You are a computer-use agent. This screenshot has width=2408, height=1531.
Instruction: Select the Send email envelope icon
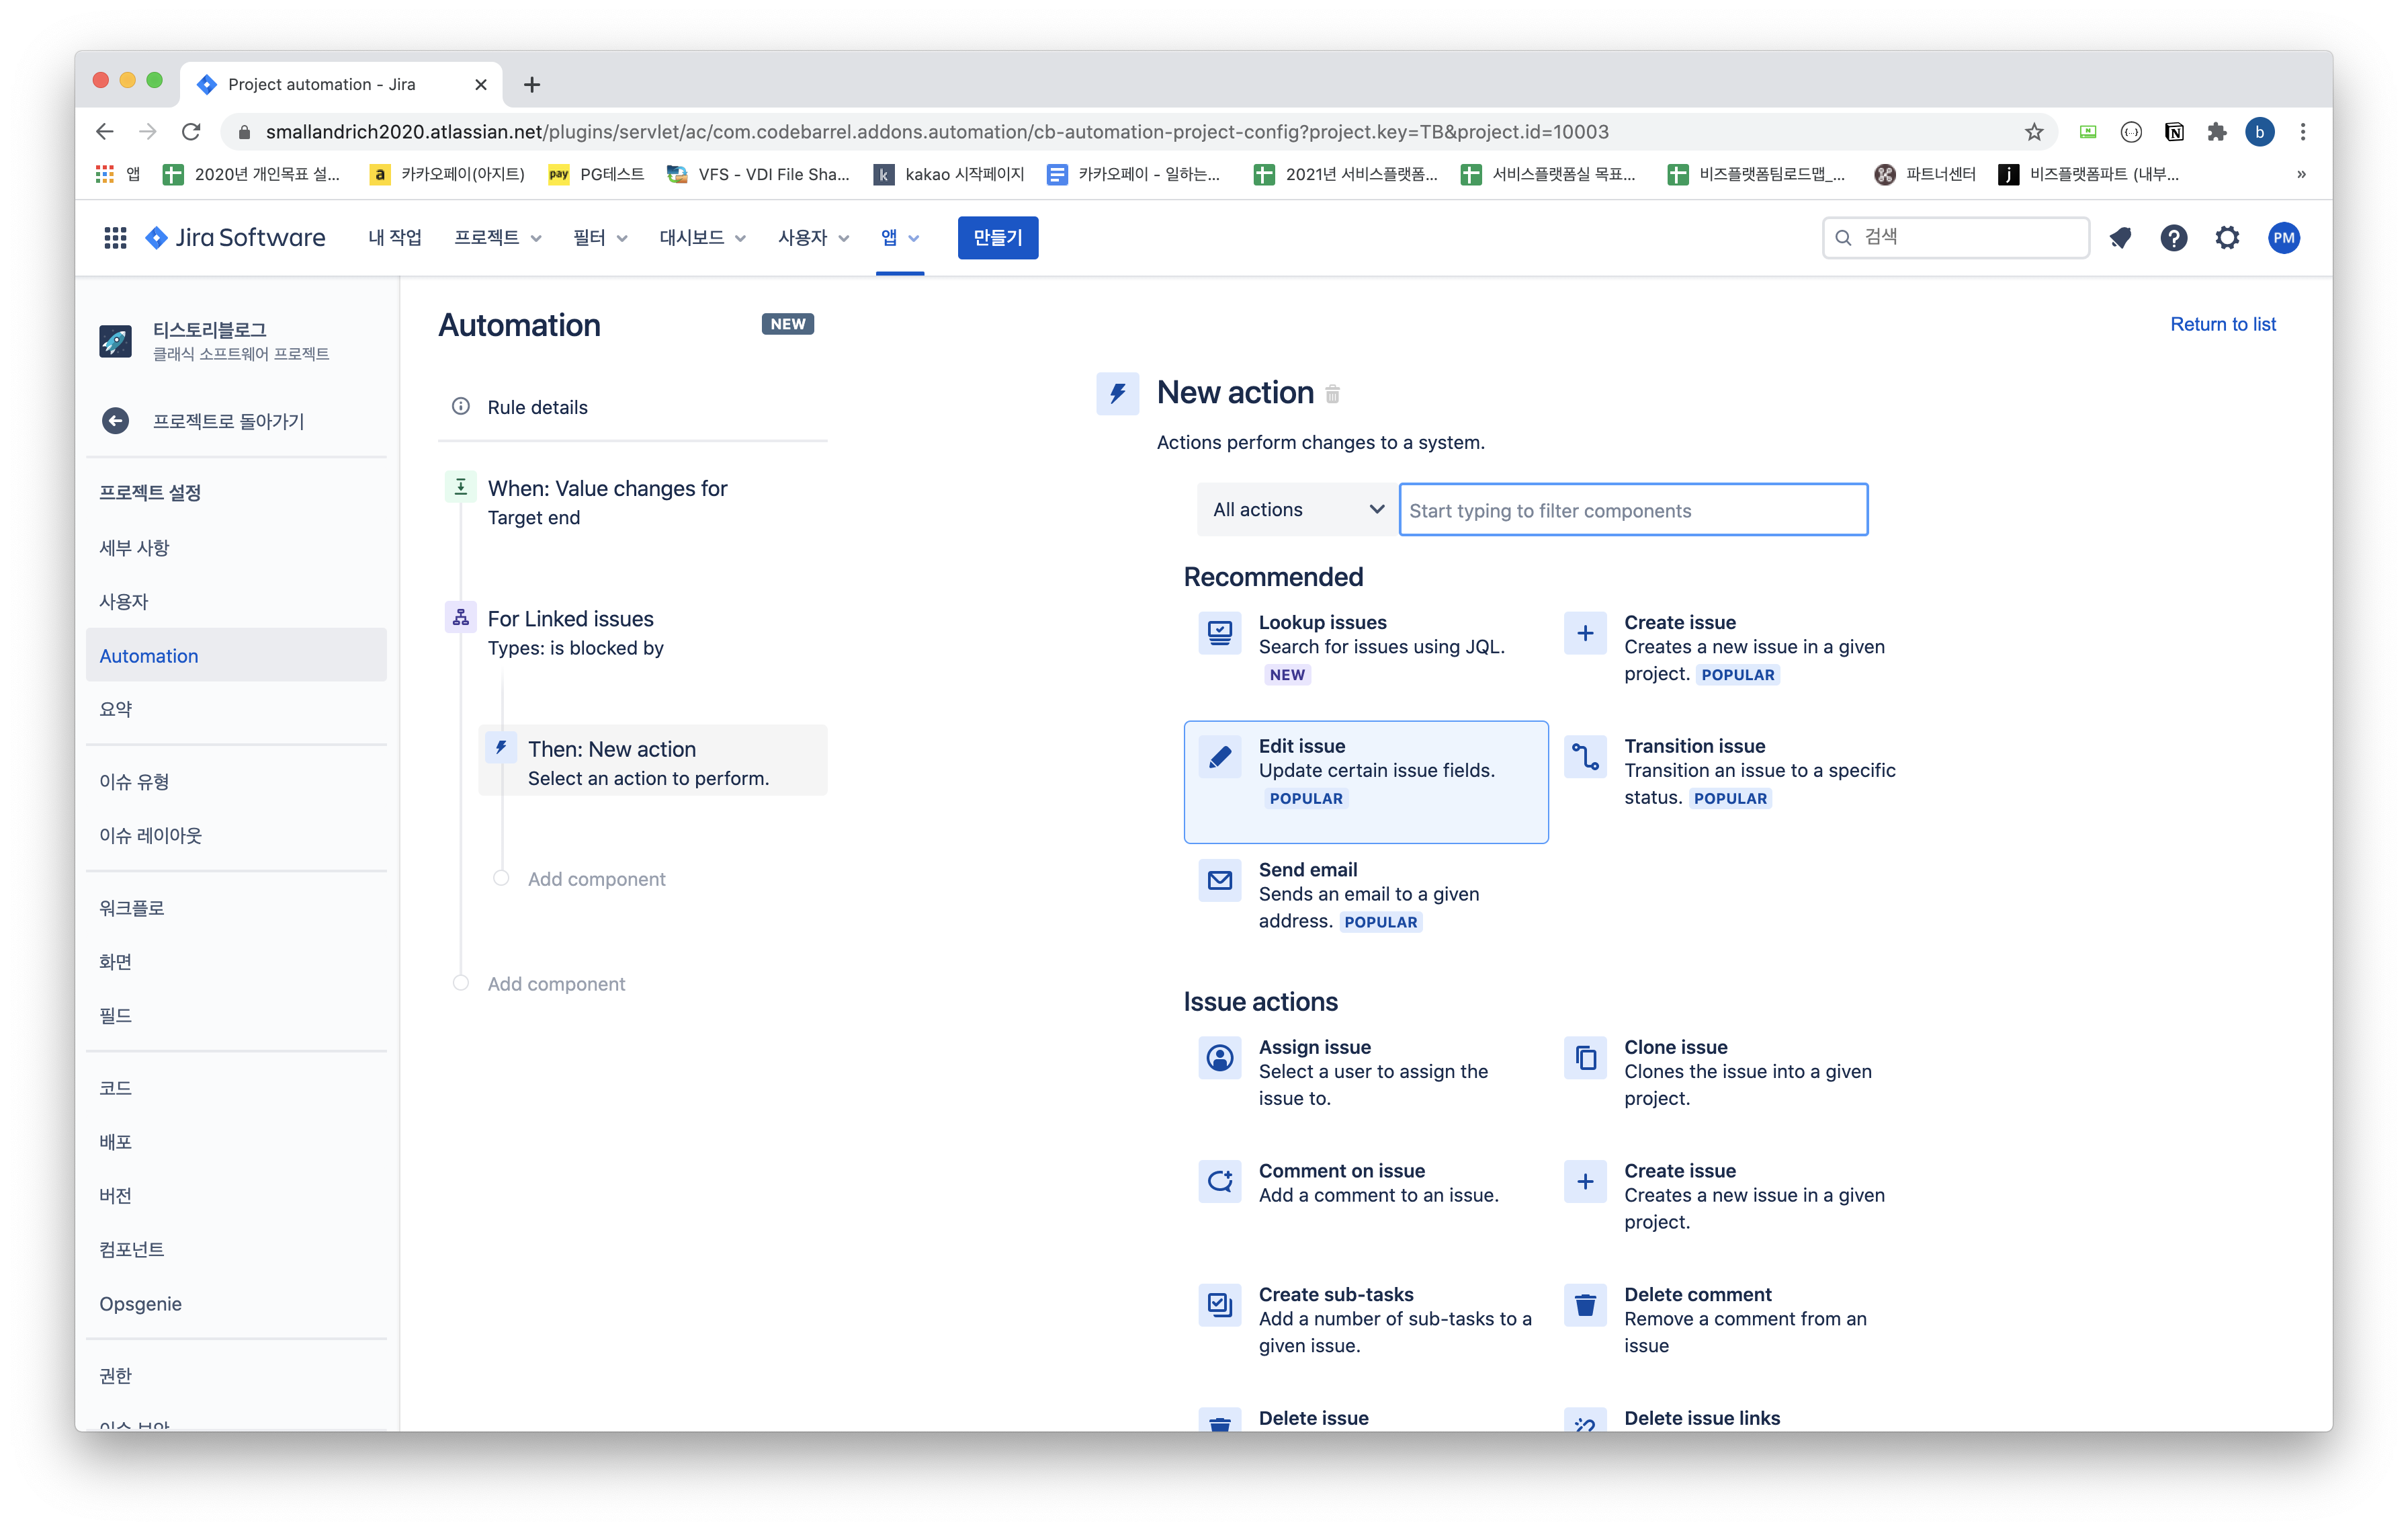click(1219, 881)
